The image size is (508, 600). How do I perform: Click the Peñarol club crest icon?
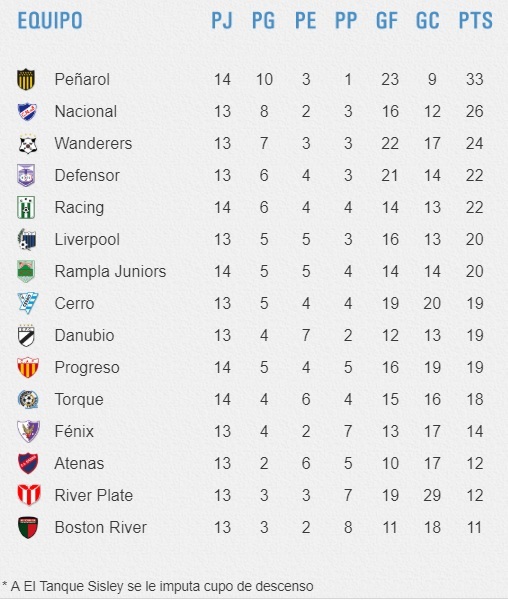(26, 79)
